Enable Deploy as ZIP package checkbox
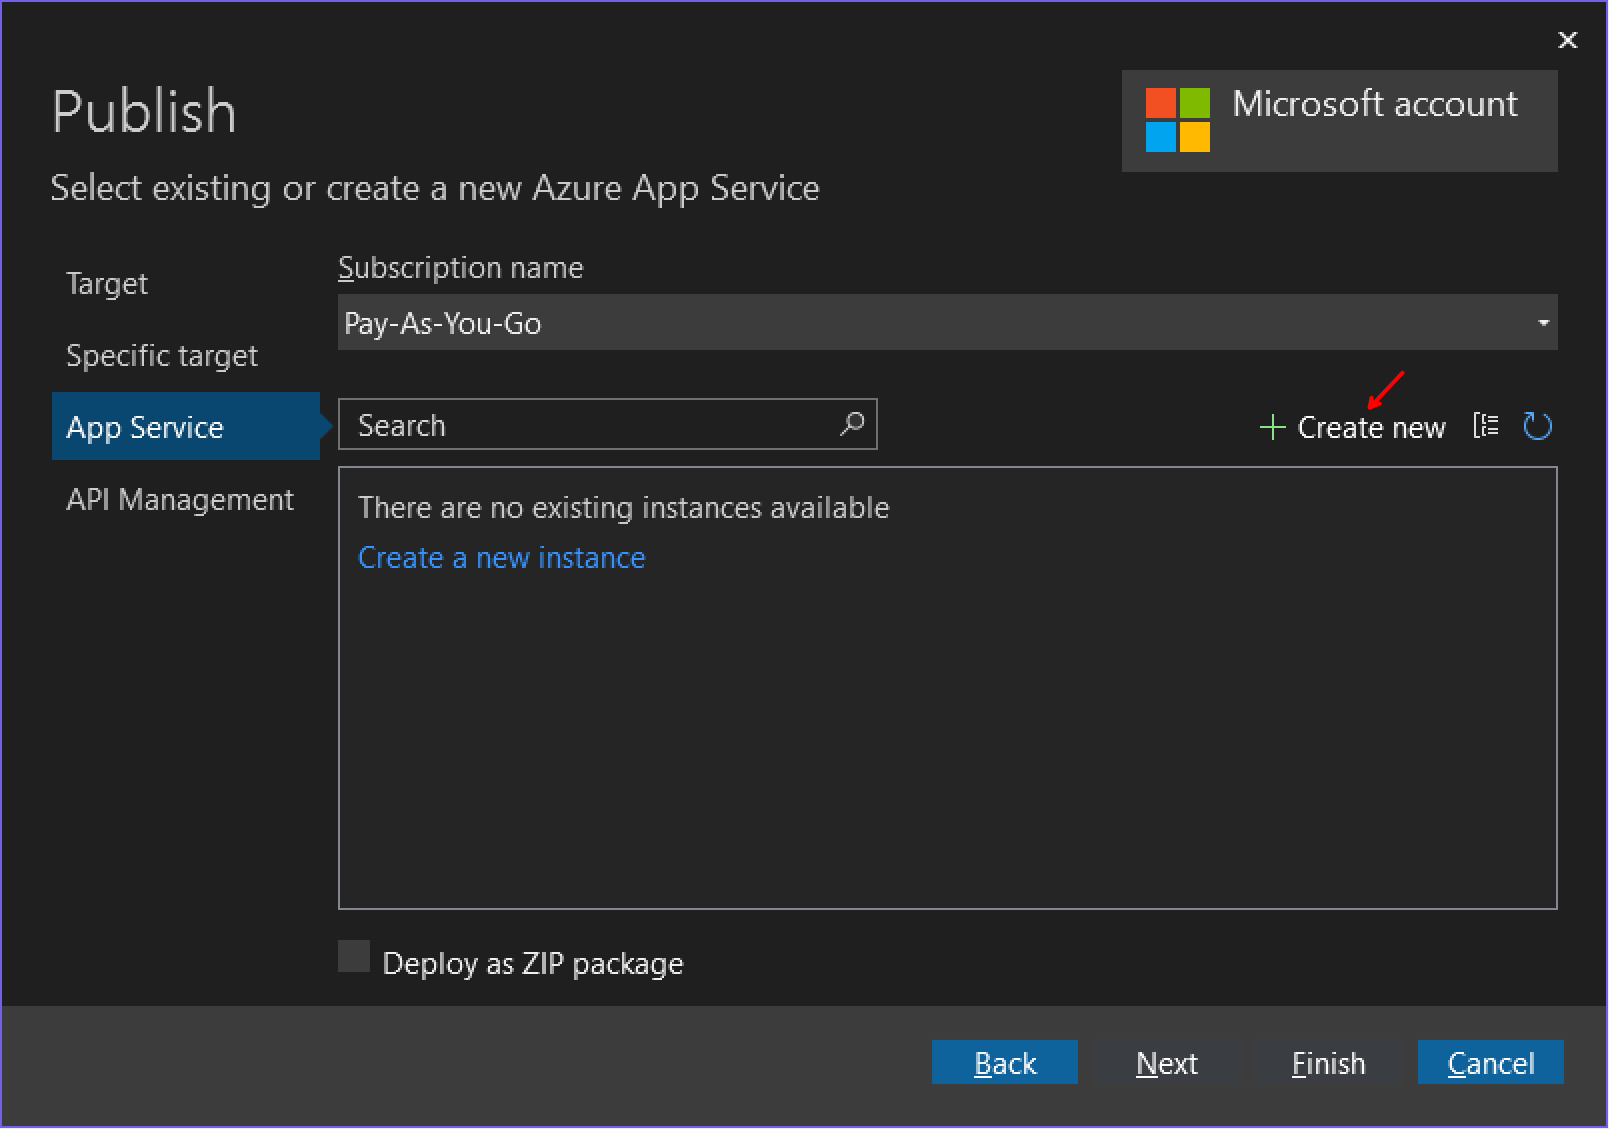The image size is (1609, 1129). pos(354,957)
